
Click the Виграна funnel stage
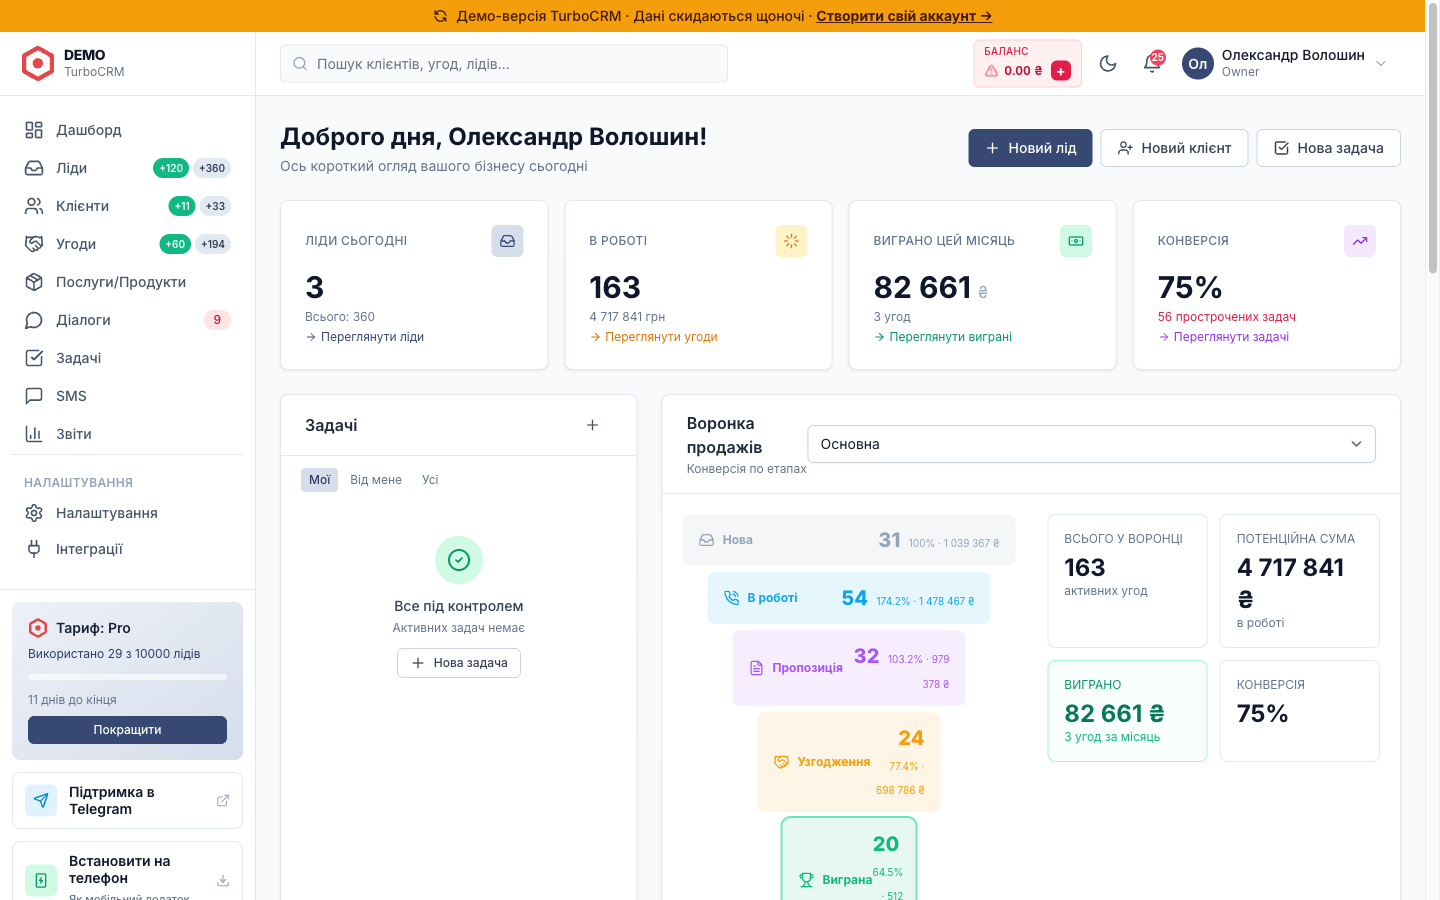pos(849,859)
